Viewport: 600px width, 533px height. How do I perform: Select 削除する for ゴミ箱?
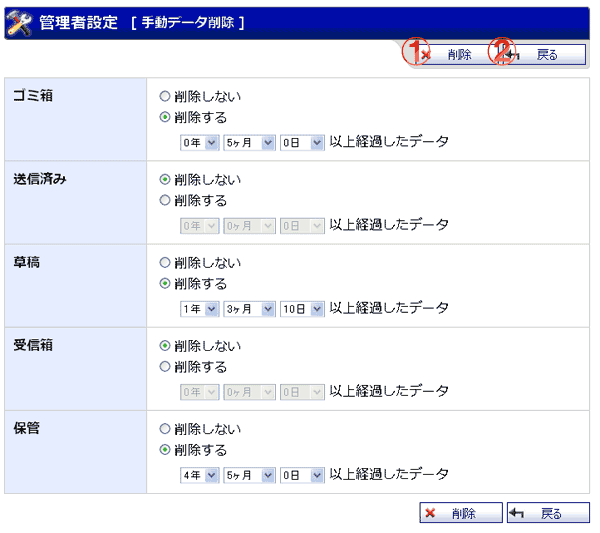[165, 117]
